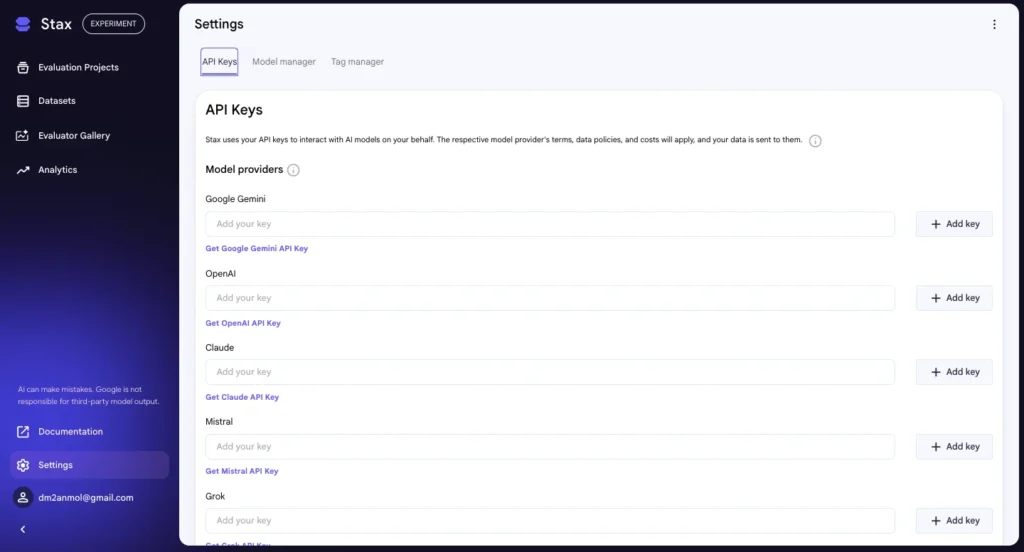Image resolution: width=1024 pixels, height=552 pixels.
Task: Focus the Google Gemini key input field
Action: 550,224
